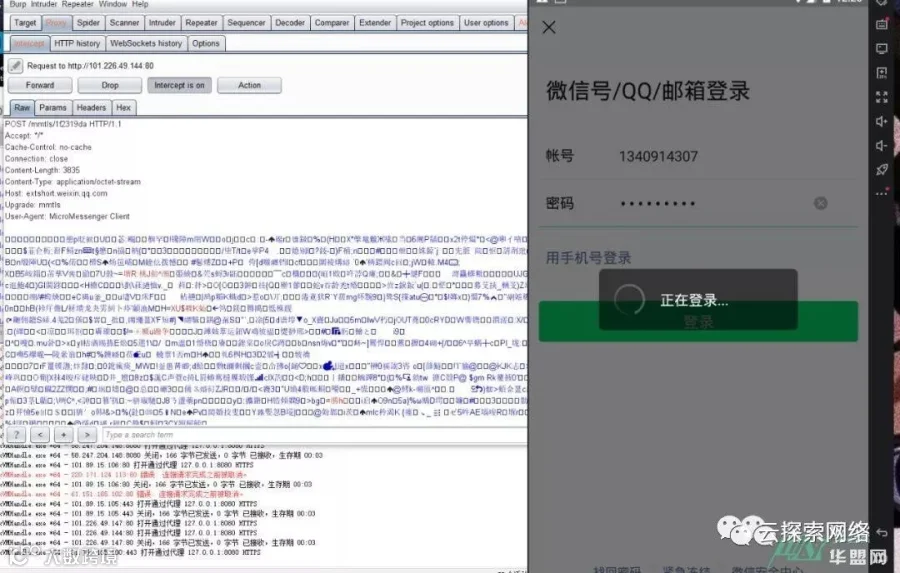Select the proxy Options sub-tab
The width and height of the screenshot is (900, 573).
point(205,44)
